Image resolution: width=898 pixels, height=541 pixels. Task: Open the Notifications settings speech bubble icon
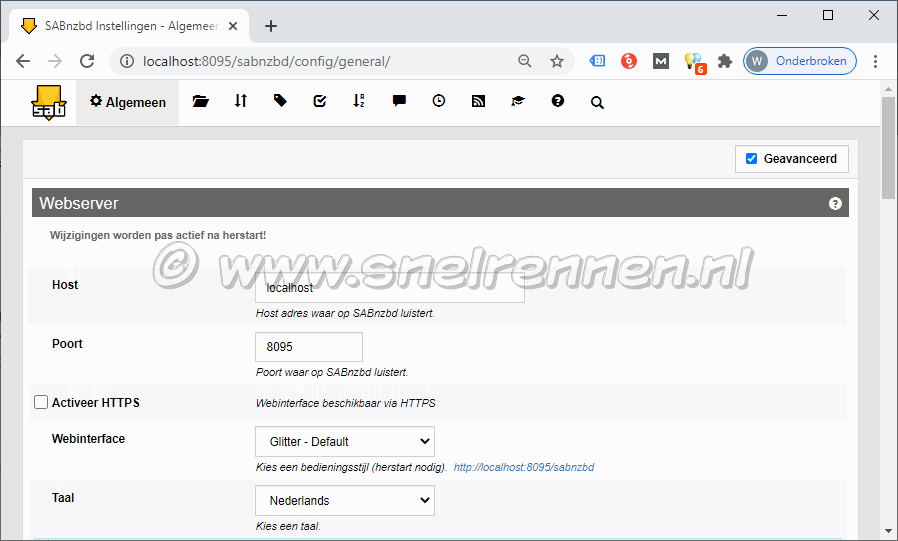coord(399,101)
